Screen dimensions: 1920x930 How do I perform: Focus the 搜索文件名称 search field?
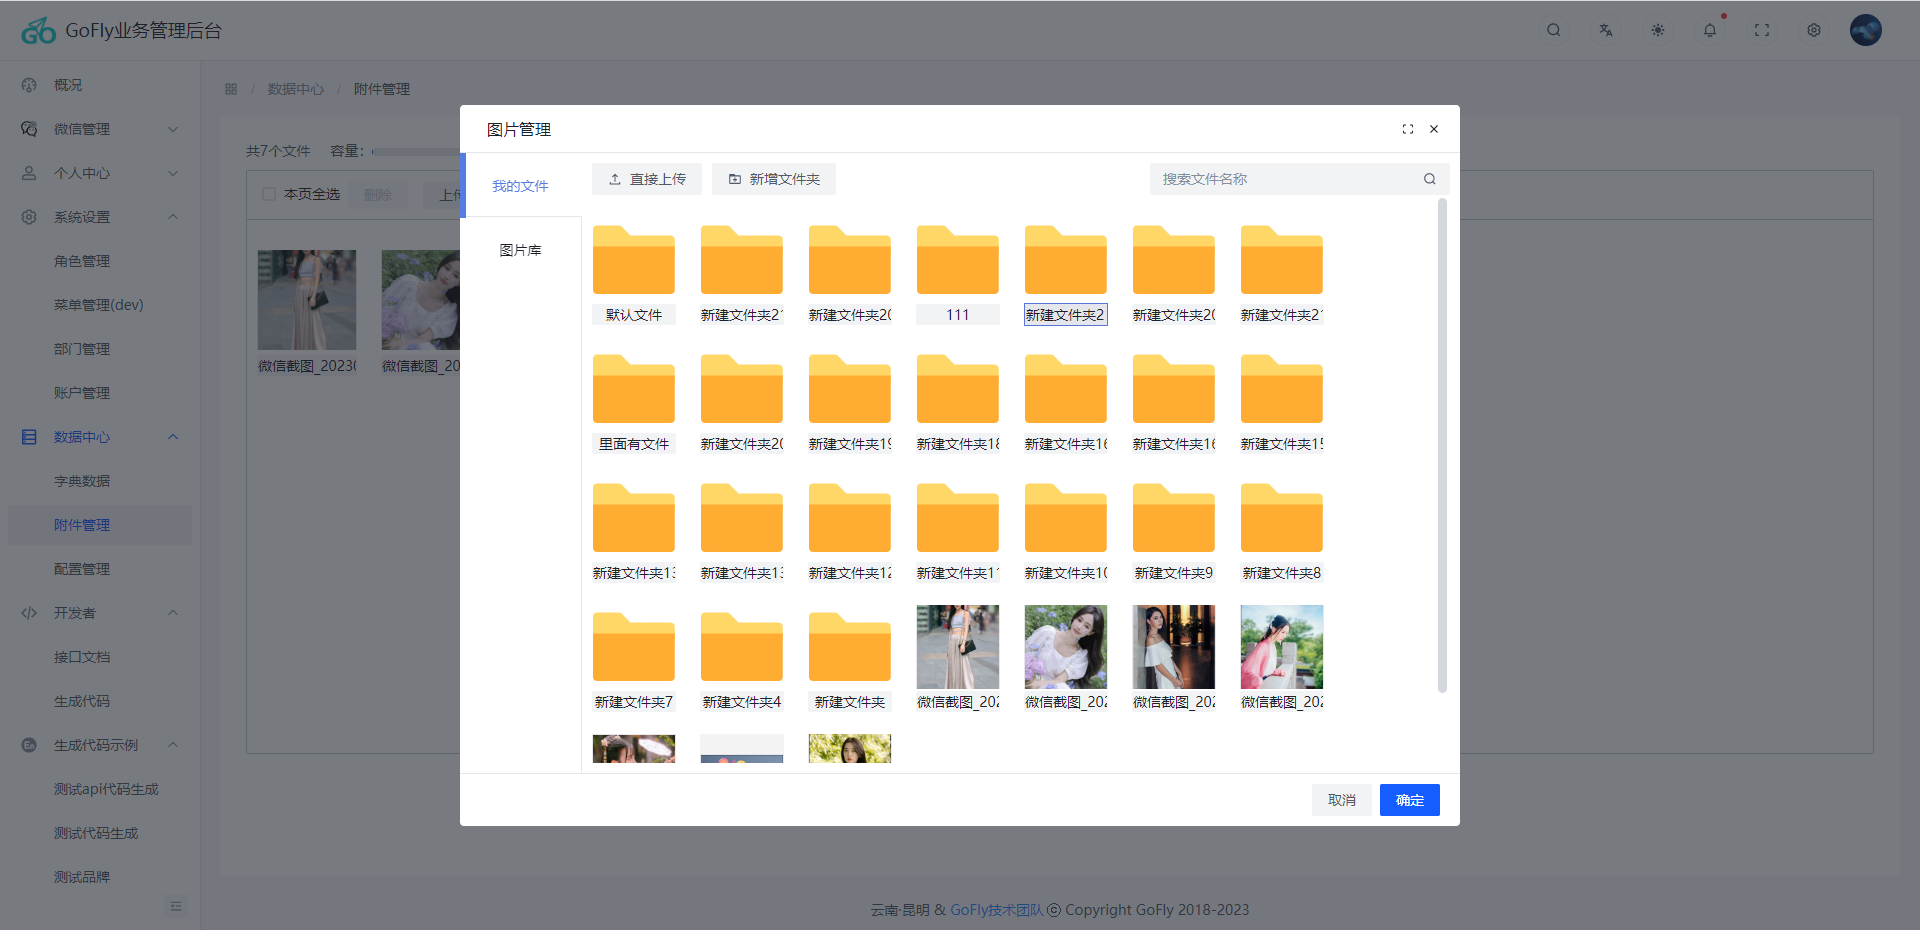(1300, 179)
